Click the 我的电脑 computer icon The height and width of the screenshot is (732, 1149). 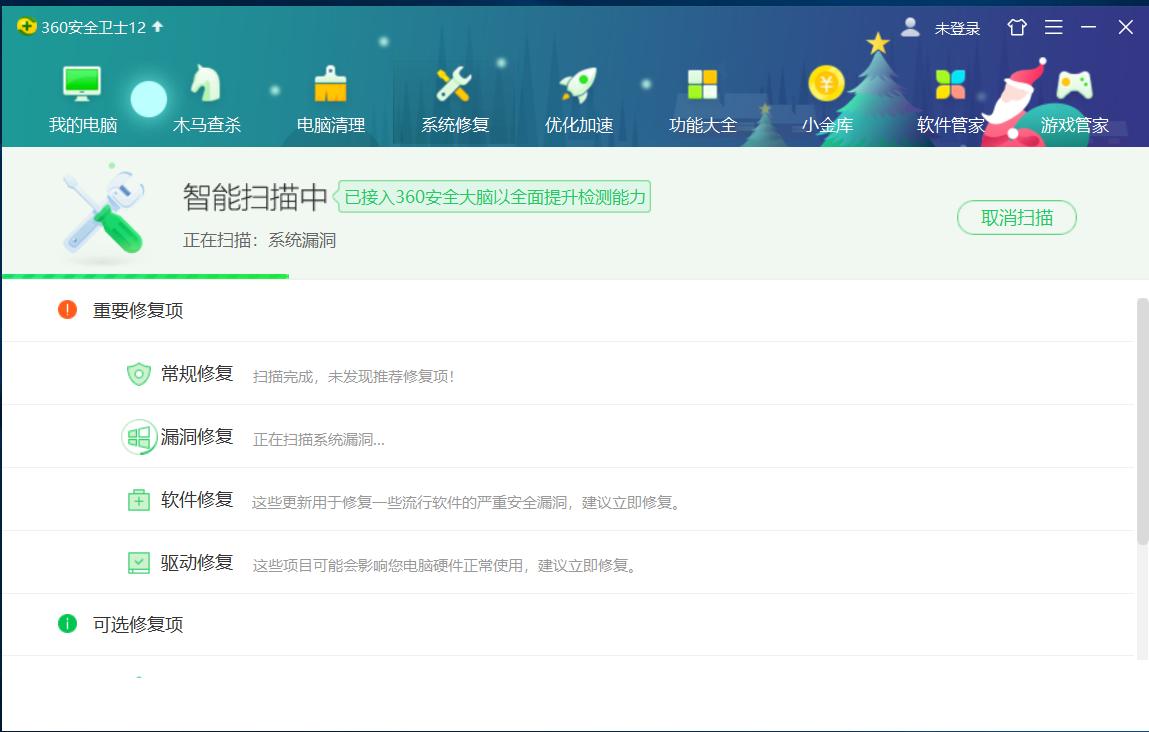82,95
